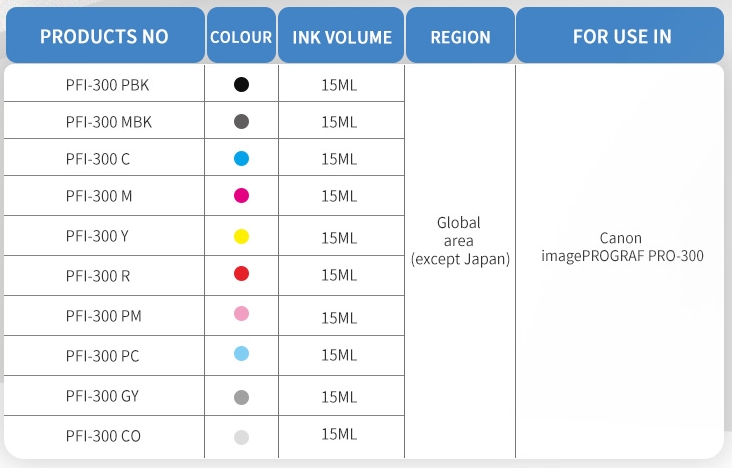Click the yellow colour dot
Viewport: 732px width, 468px height.
241,236
